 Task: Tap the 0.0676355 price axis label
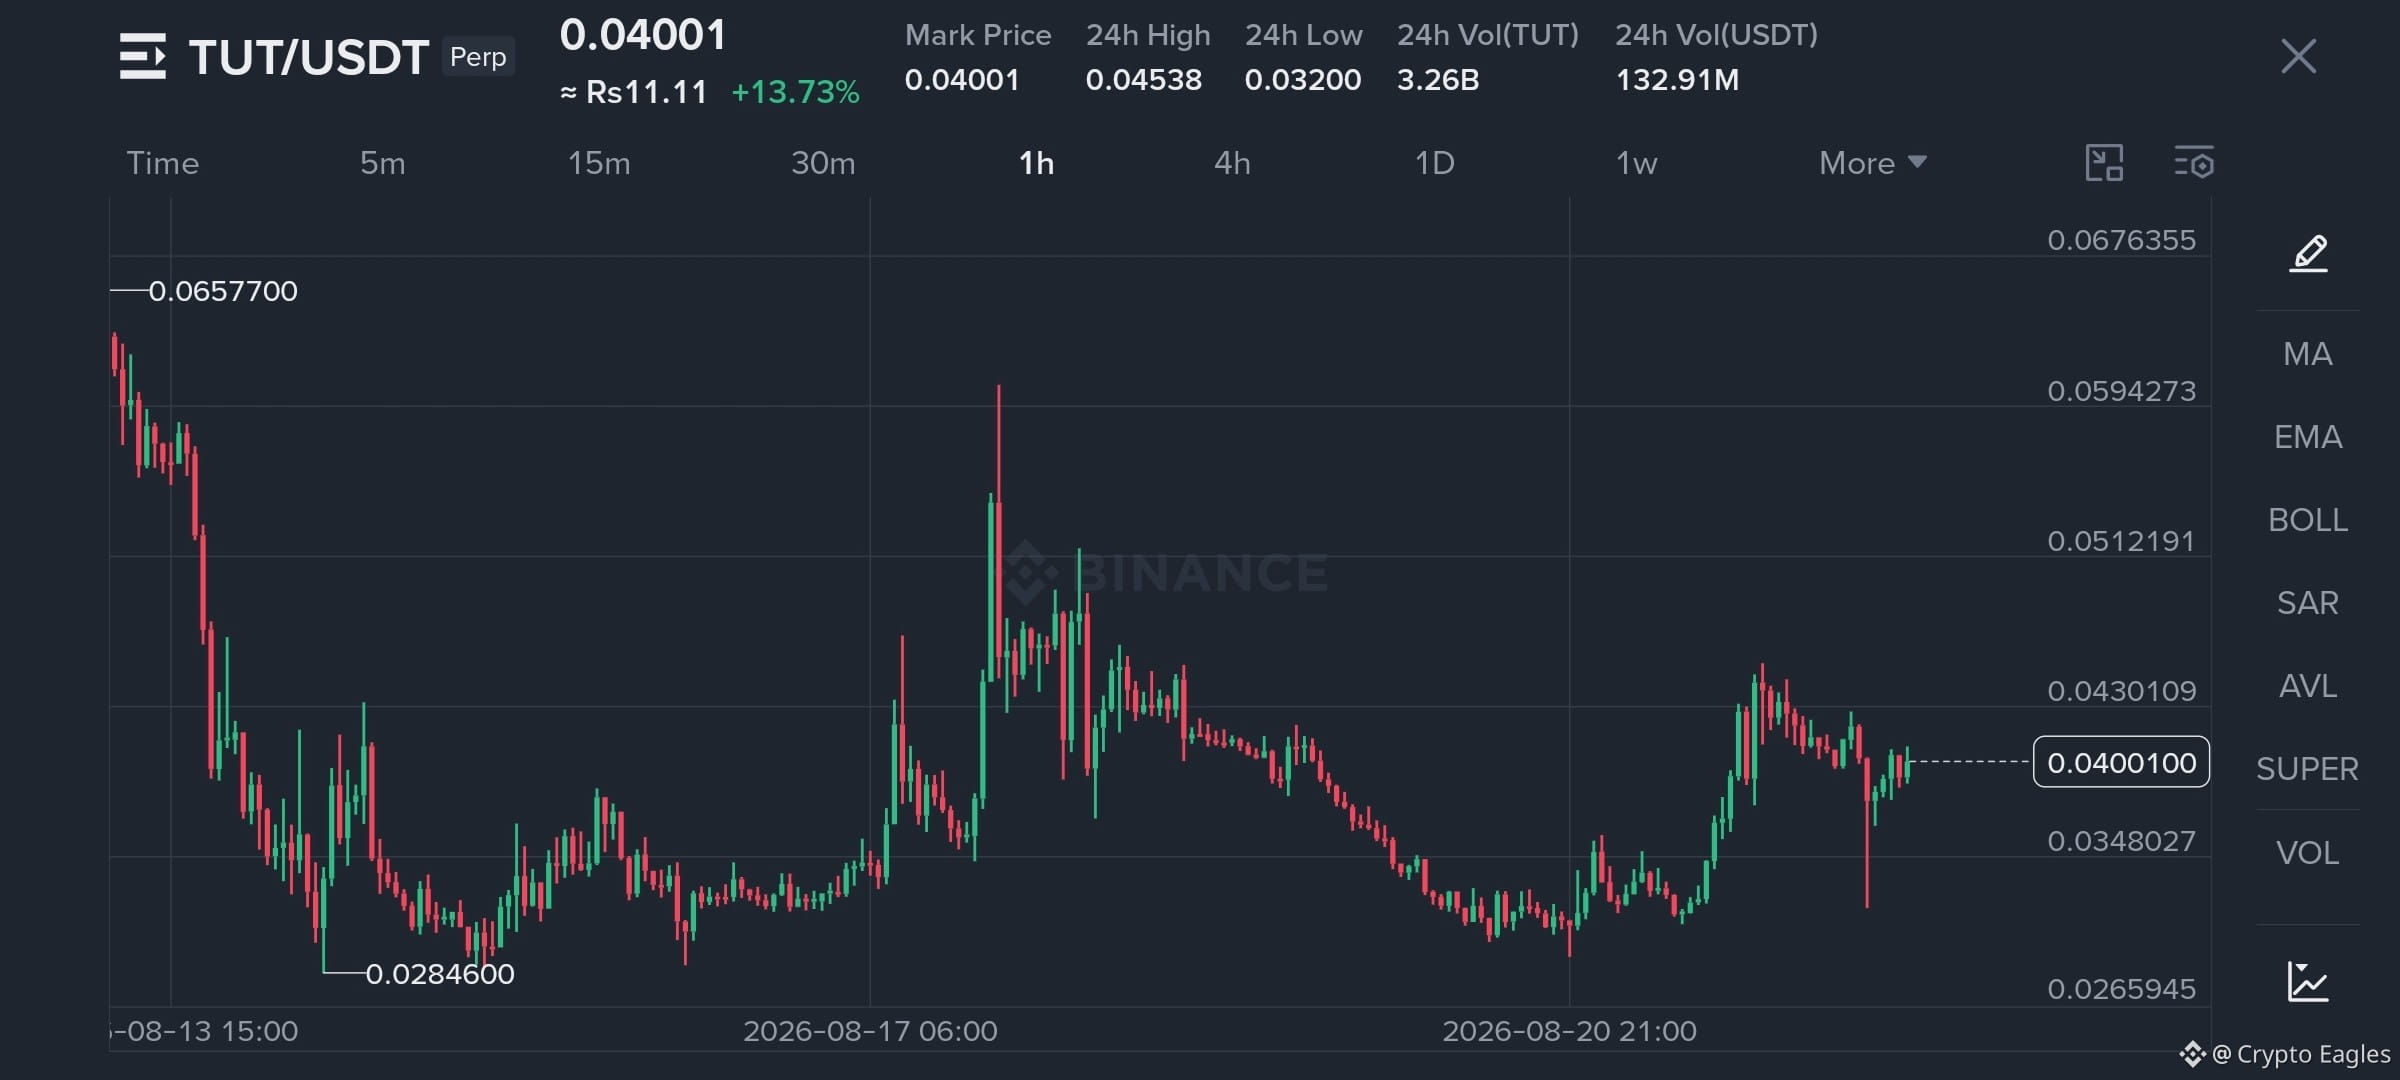click(x=2121, y=240)
